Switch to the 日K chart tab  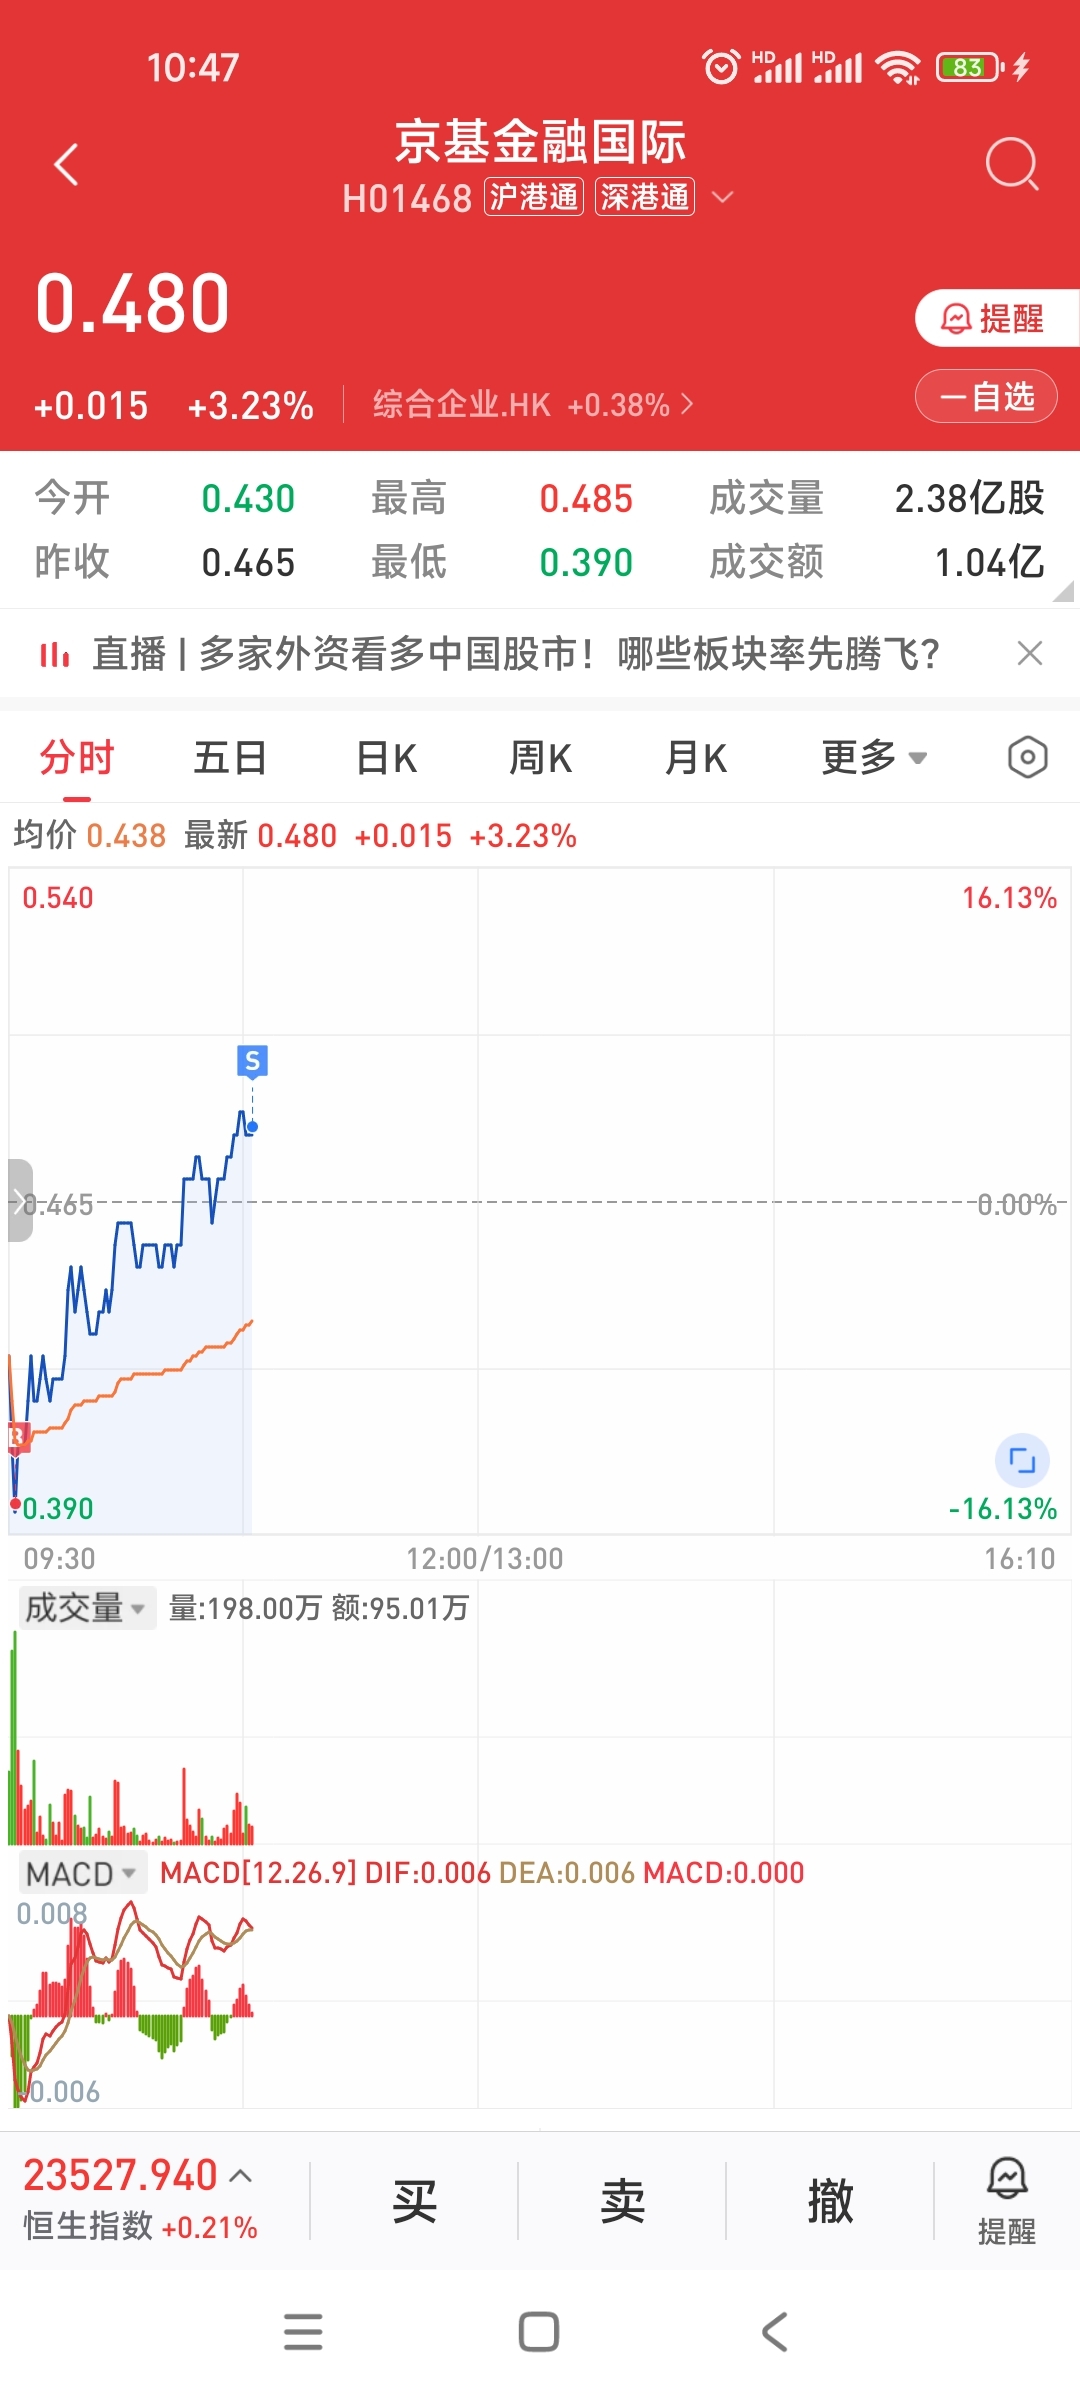(386, 757)
